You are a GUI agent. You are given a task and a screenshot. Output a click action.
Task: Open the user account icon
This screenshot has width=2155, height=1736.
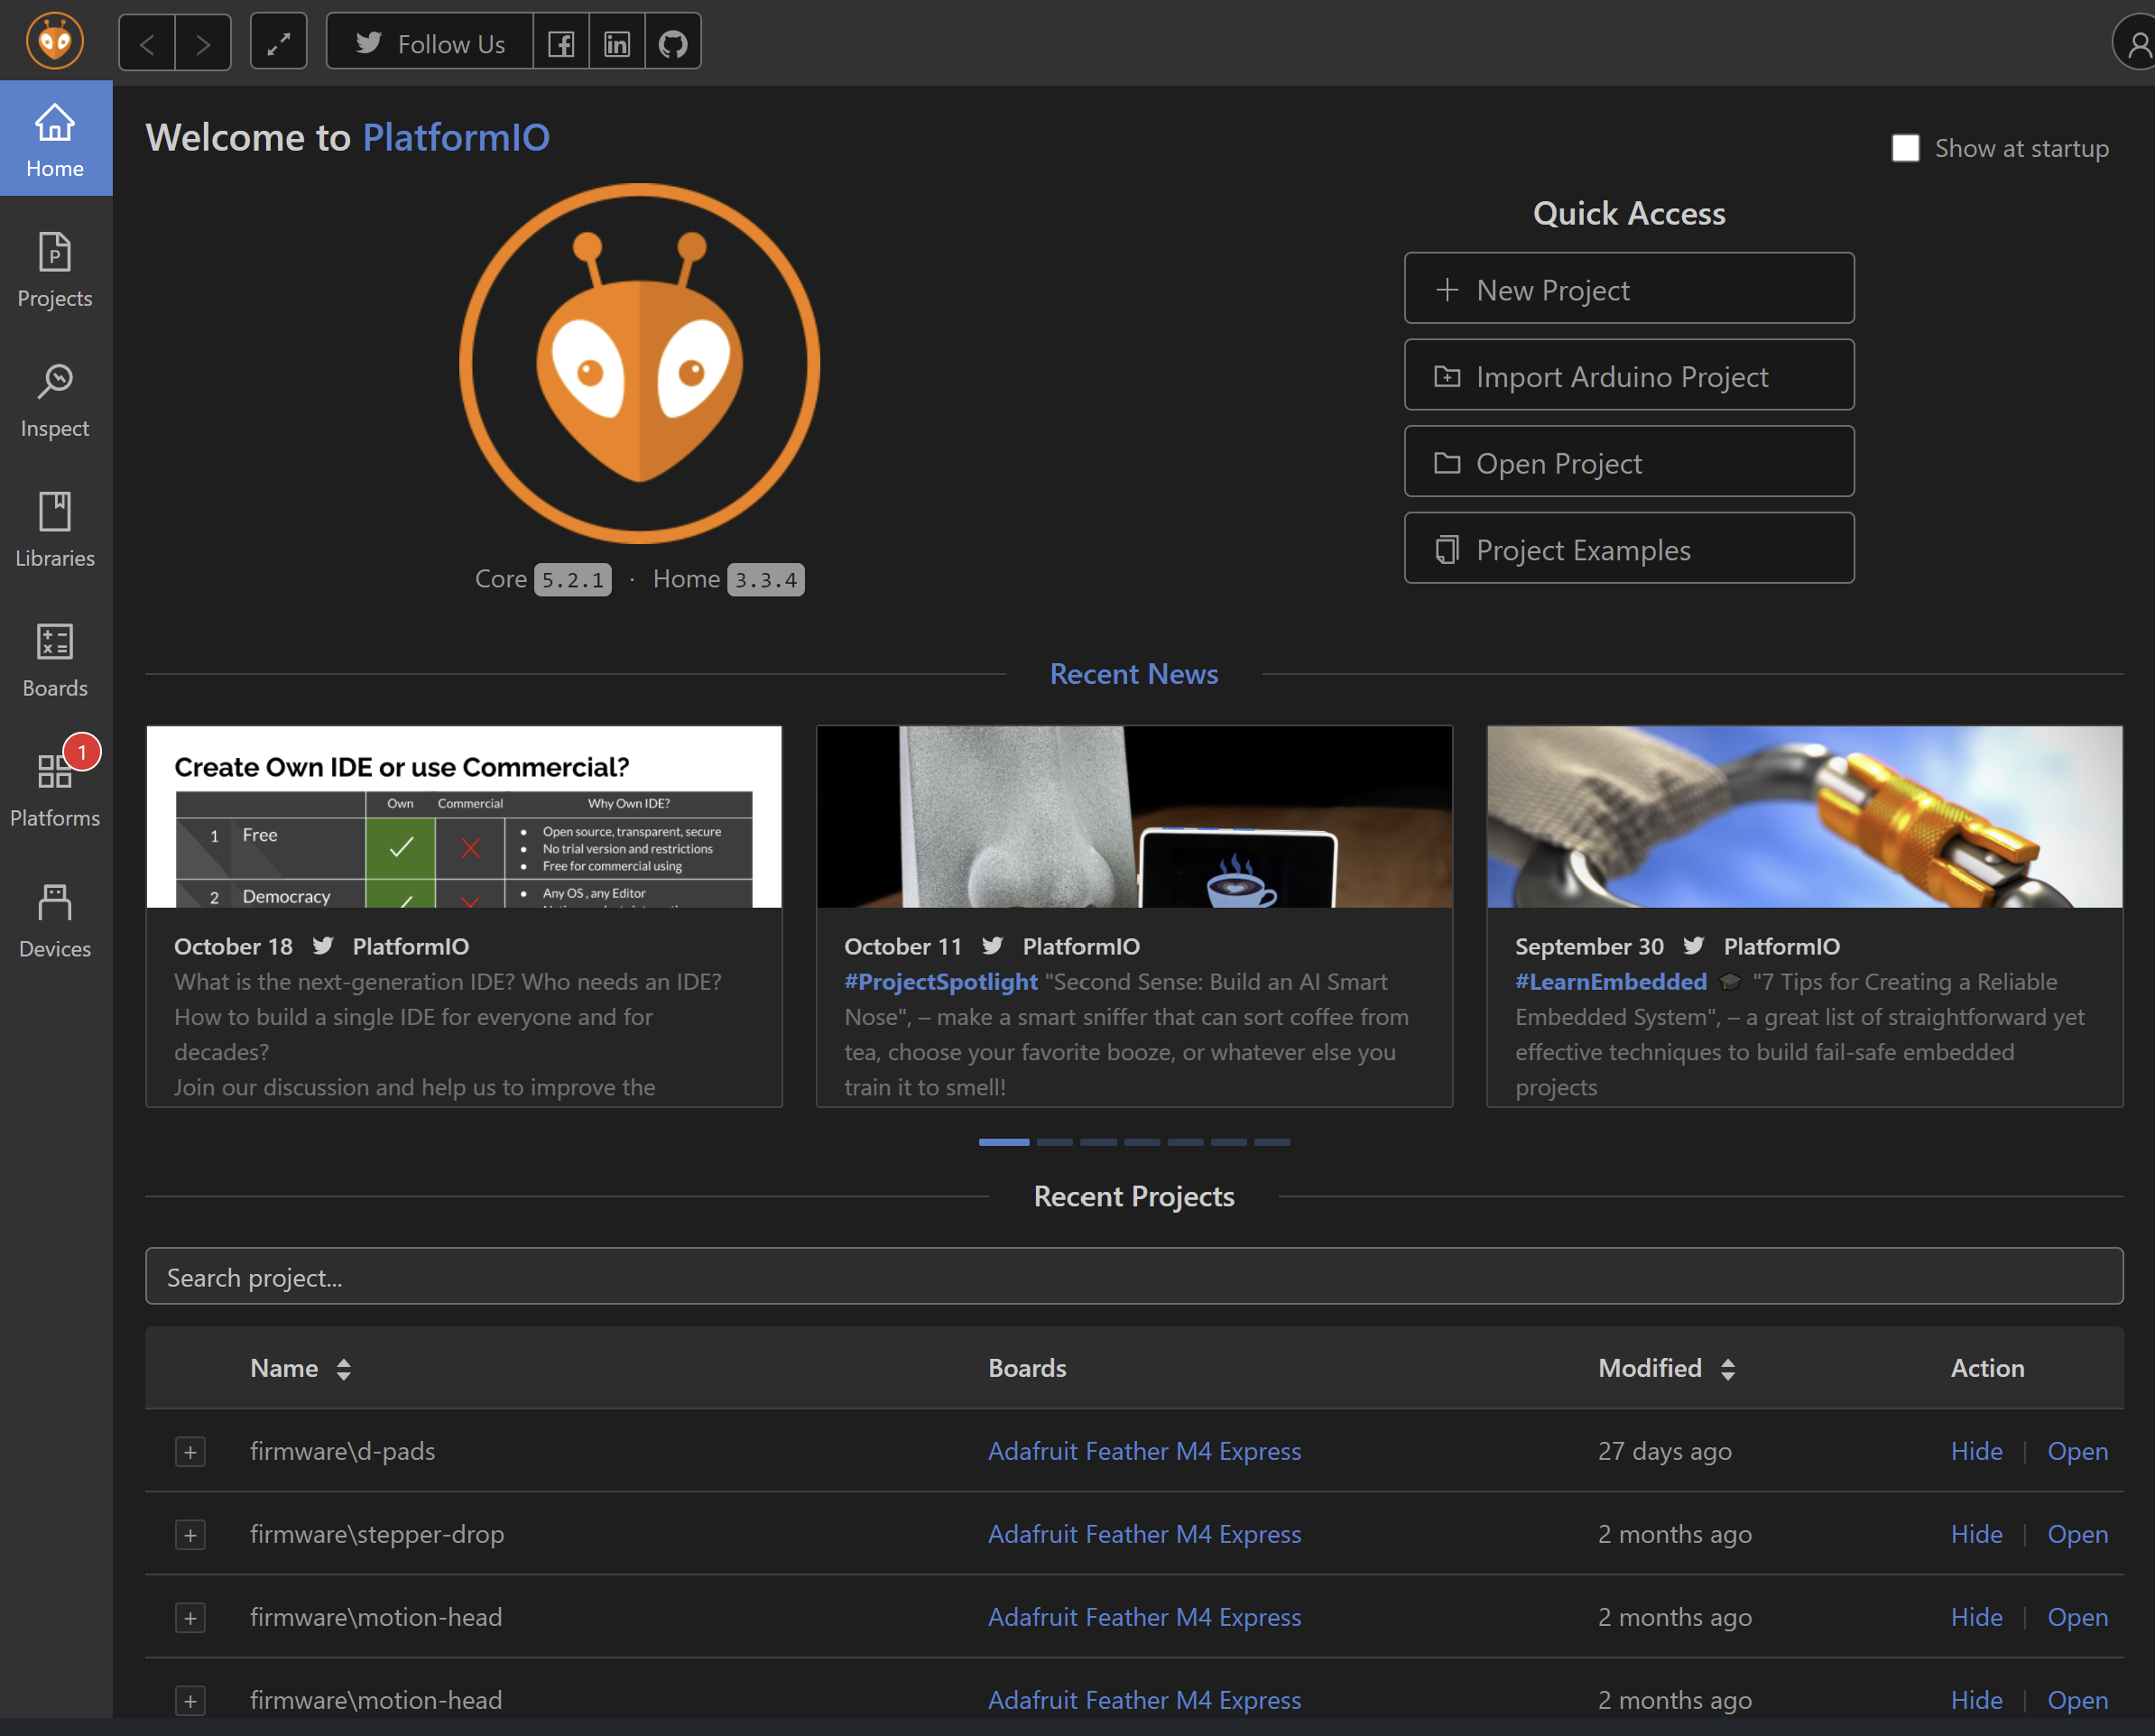click(2136, 43)
